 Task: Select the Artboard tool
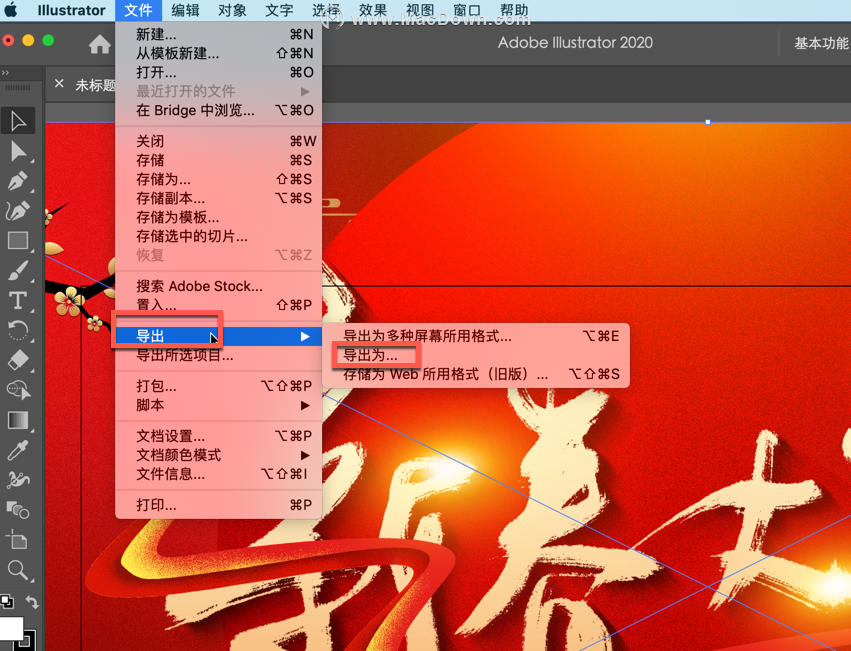coord(18,540)
